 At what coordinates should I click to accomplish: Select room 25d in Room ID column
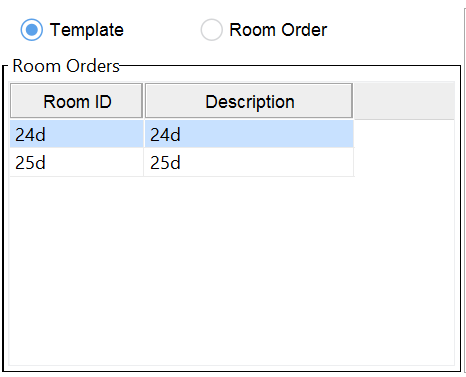click(77, 162)
